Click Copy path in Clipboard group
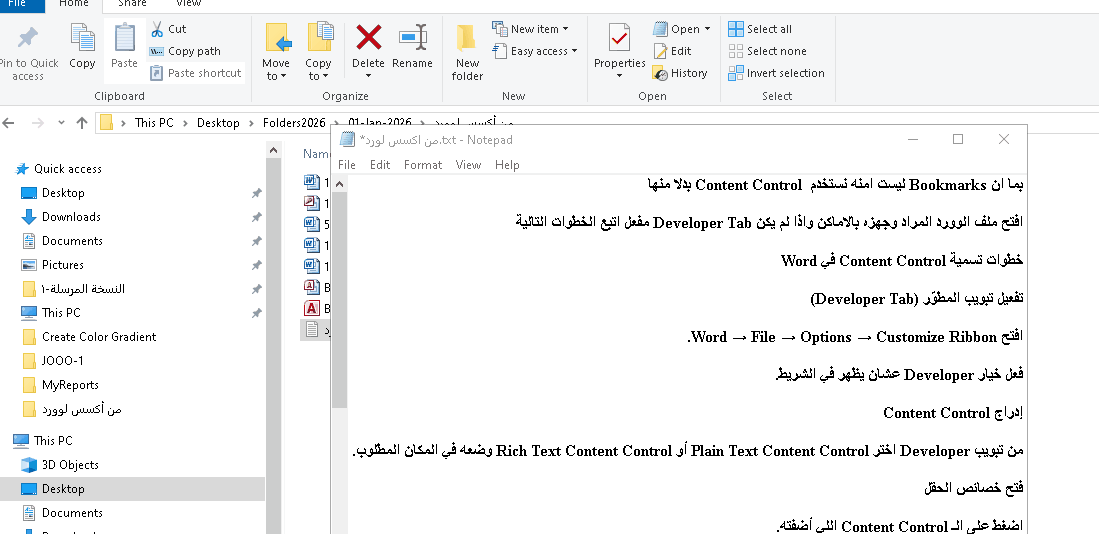 185,51
